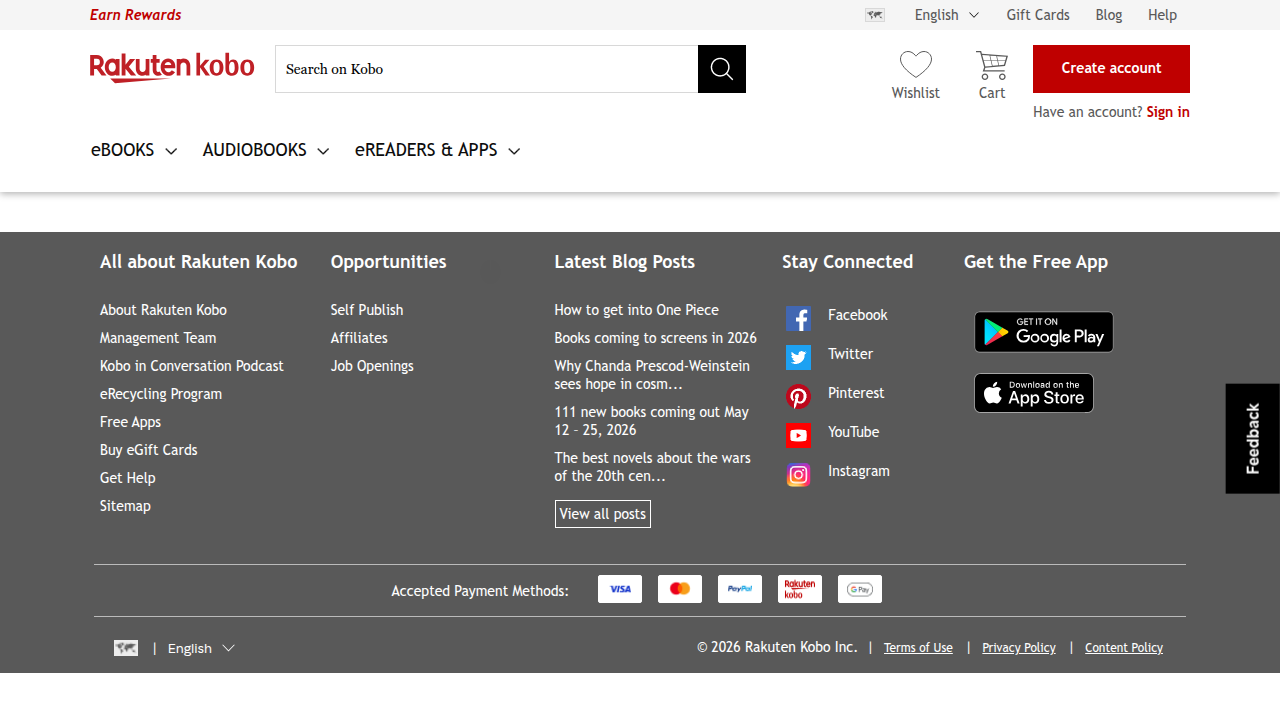Open Buy eGift Cards link
The width and height of the screenshot is (1280, 720).
click(x=149, y=450)
